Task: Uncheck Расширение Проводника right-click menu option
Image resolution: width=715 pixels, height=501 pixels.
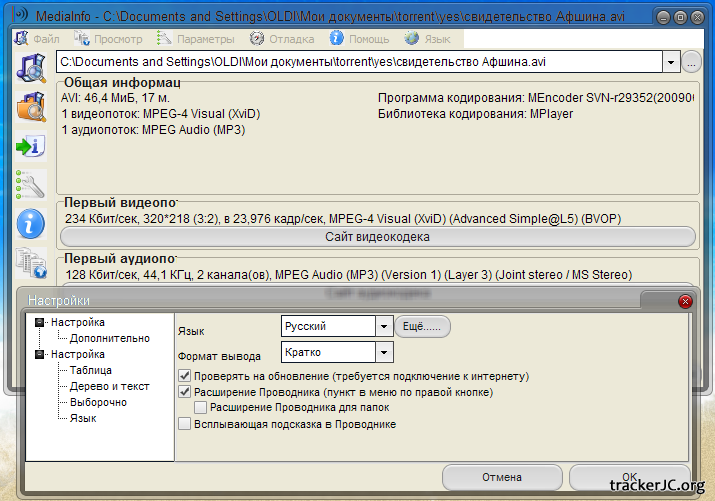Action: (x=184, y=392)
